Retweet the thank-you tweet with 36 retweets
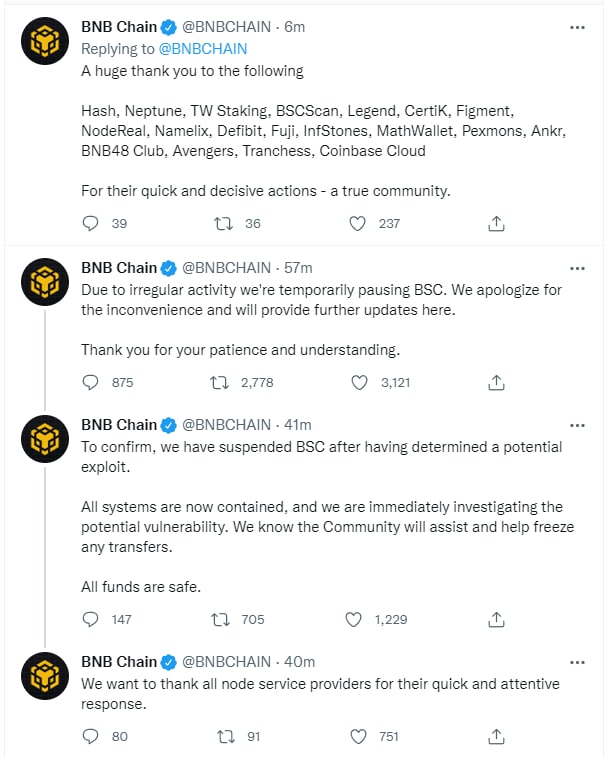This screenshot has height=758, width=605. (225, 224)
